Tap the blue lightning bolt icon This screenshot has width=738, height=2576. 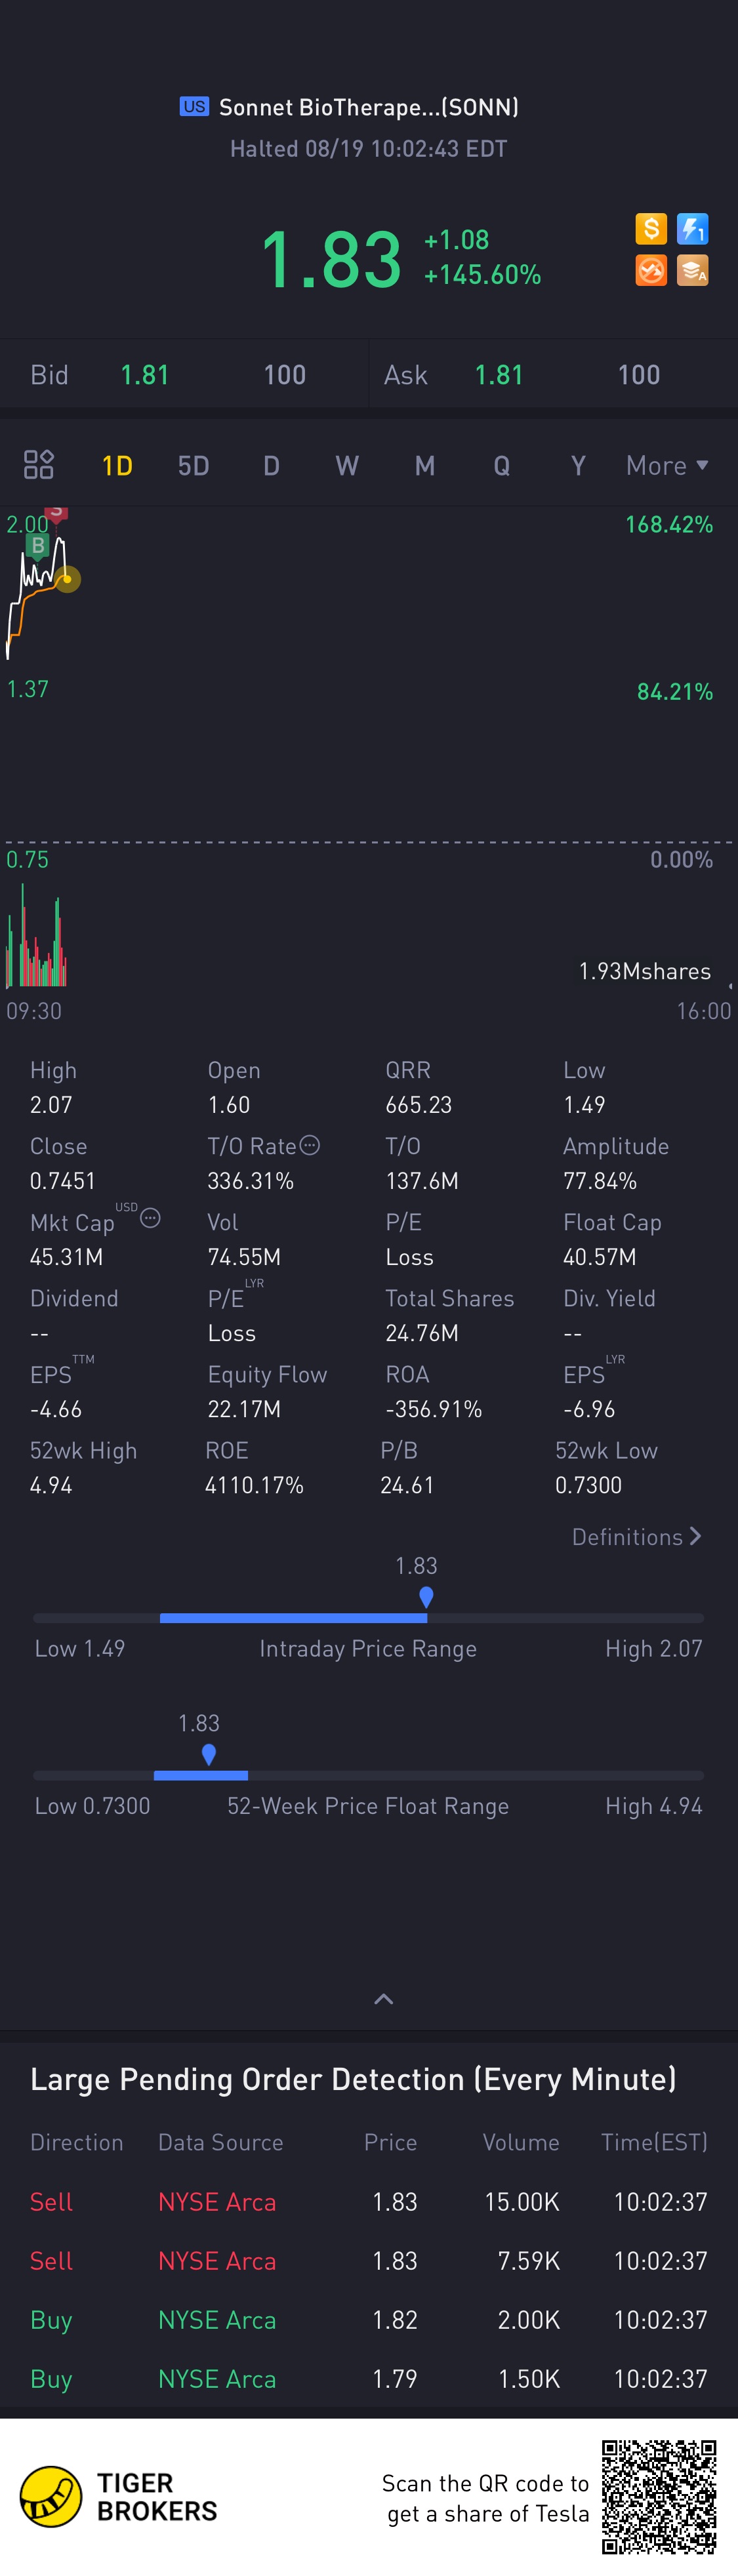point(692,229)
